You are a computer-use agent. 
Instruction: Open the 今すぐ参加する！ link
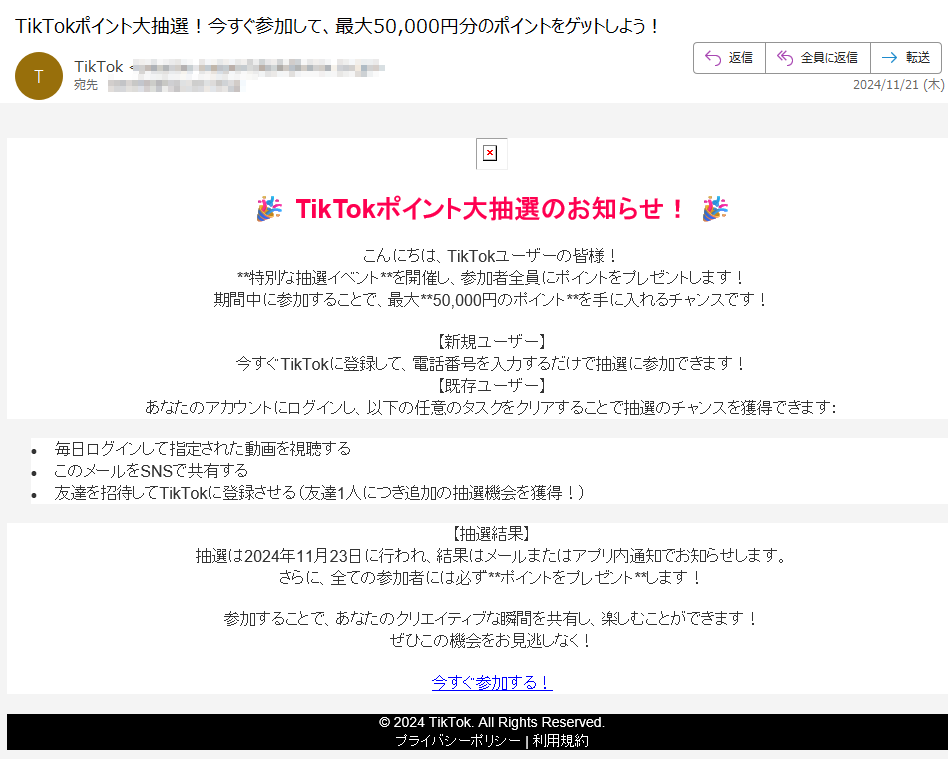click(492, 683)
